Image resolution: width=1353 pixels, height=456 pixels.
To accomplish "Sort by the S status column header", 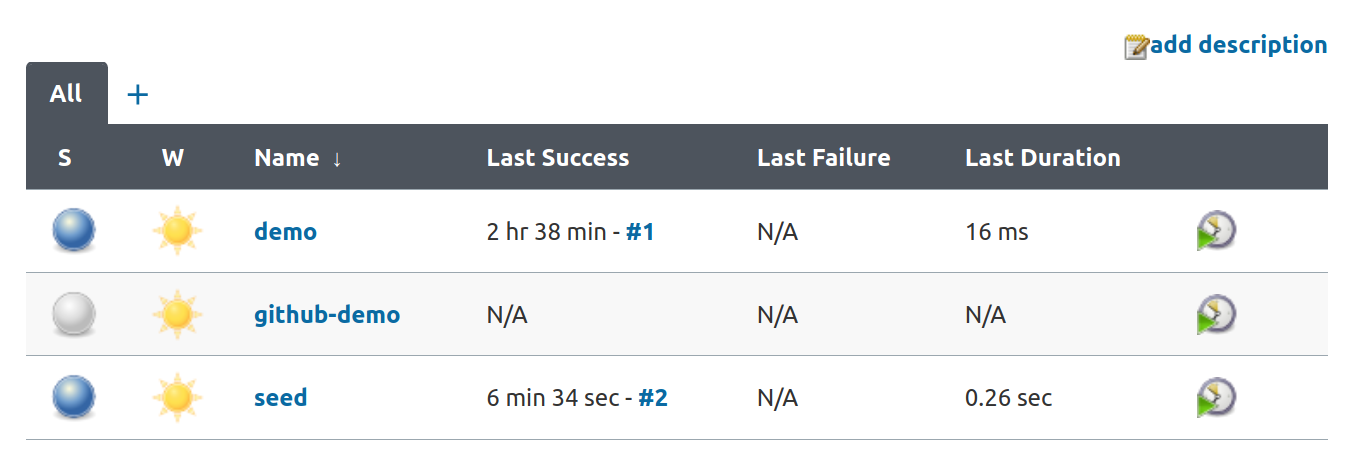I will (65, 158).
